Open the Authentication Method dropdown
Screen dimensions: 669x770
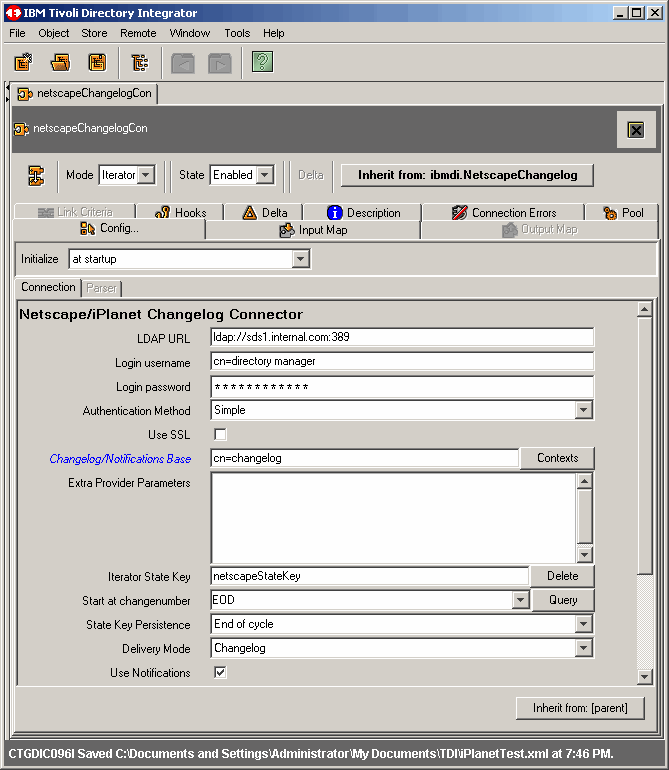click(x=584, y=410)
